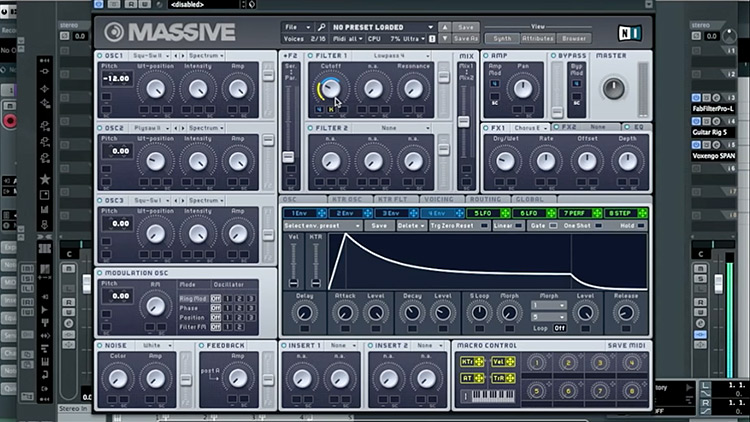Click the 2 Env modulation handle cross icon

tap(367, 213)
